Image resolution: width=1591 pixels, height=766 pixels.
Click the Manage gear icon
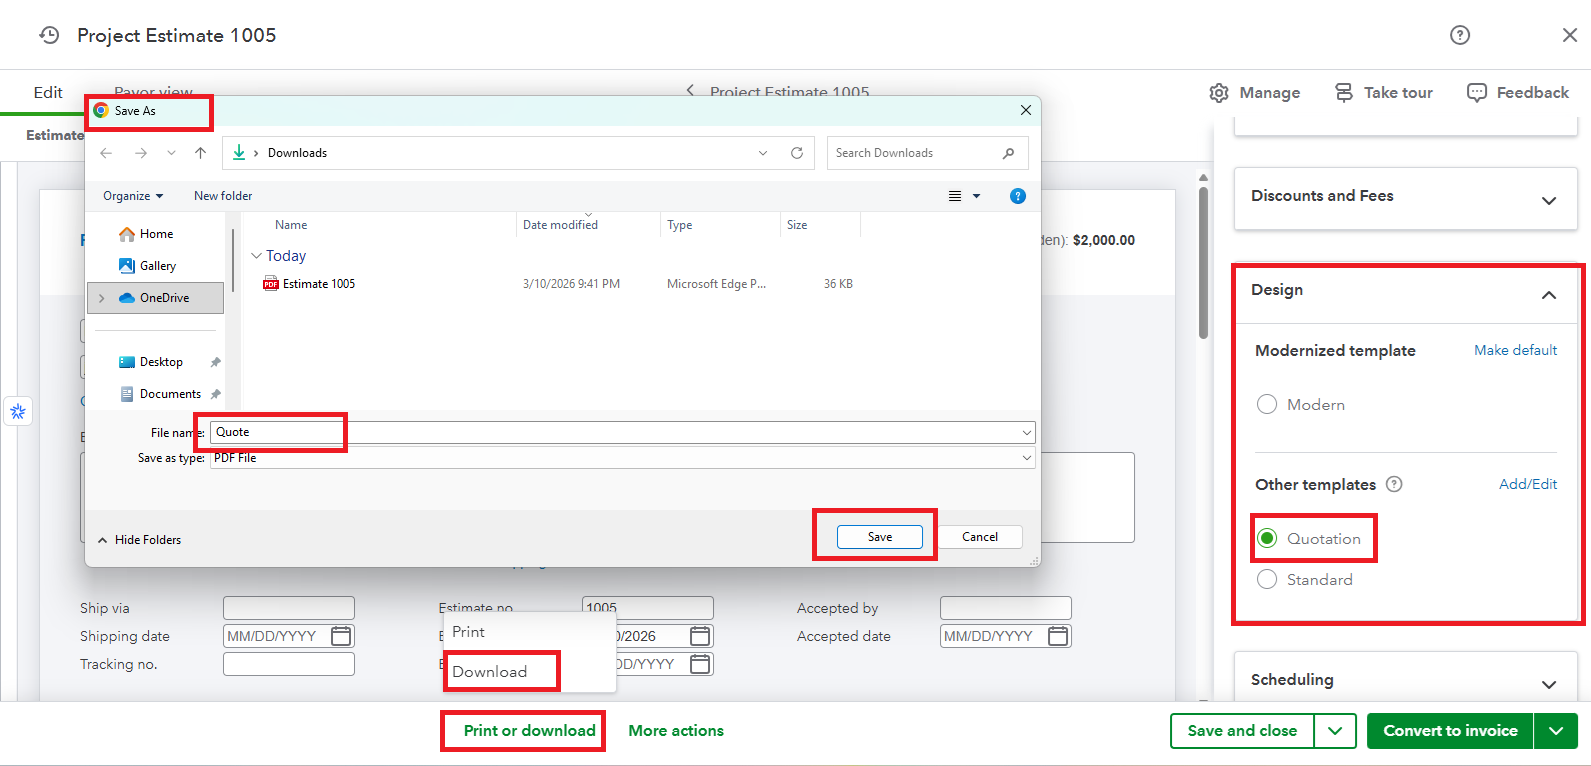coord(1219,93)
